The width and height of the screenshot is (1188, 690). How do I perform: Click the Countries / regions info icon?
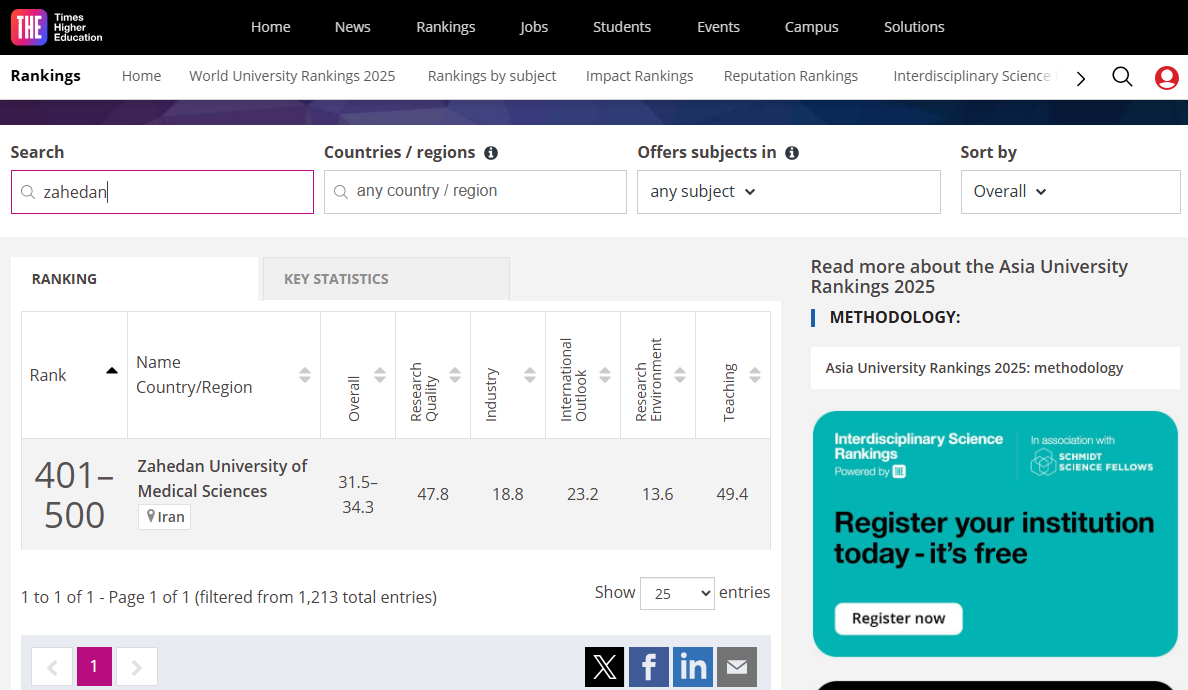(x=491, y=153)
